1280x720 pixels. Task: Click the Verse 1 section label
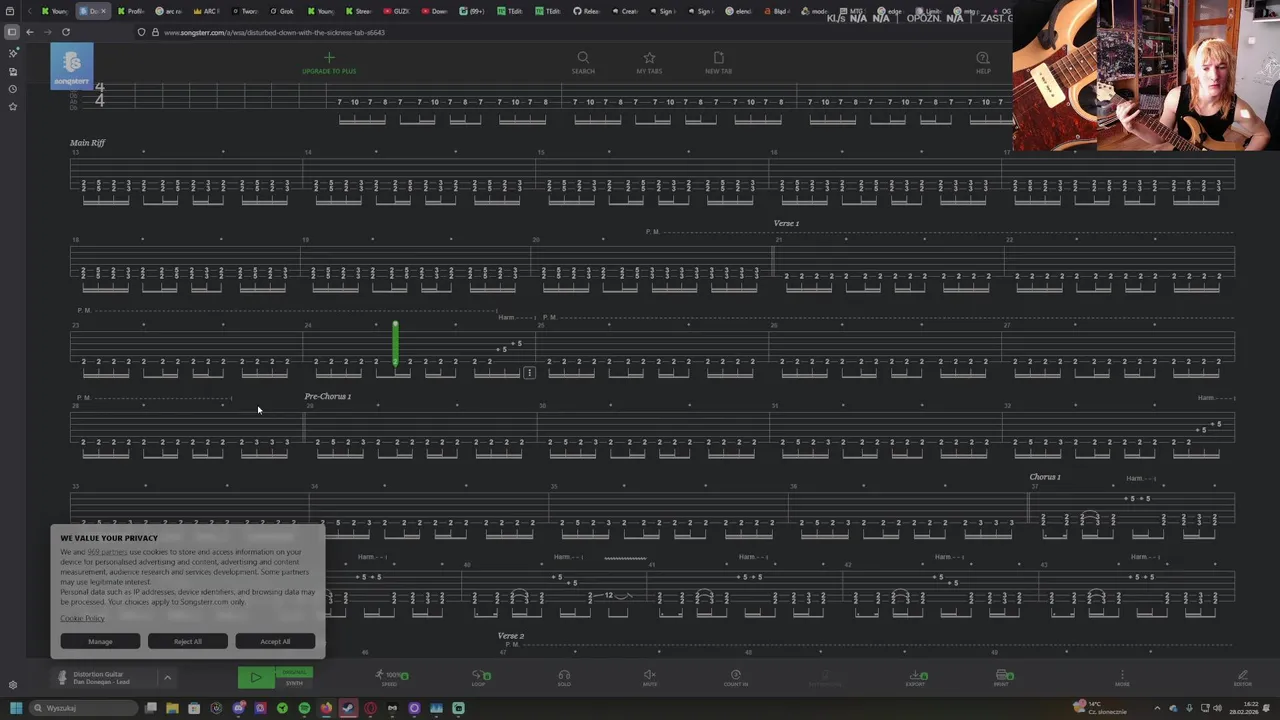tap(786, 223)
